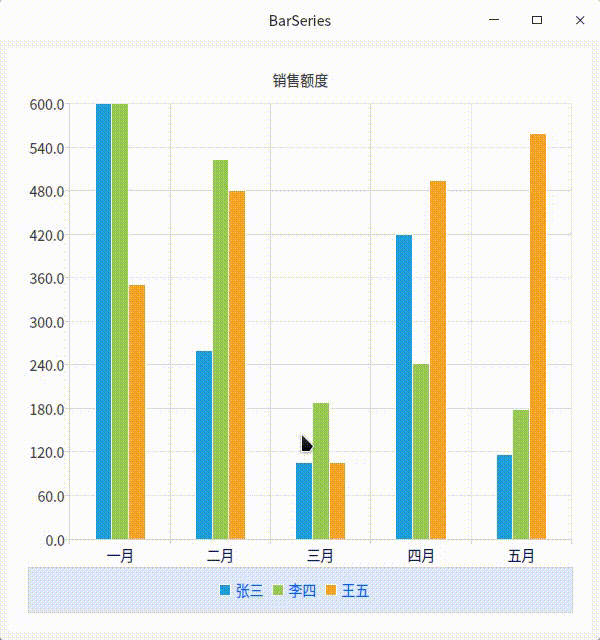Viewport: 600px width, 640px height.
Task: Maximize the BarSeries window
Action: 537,20
